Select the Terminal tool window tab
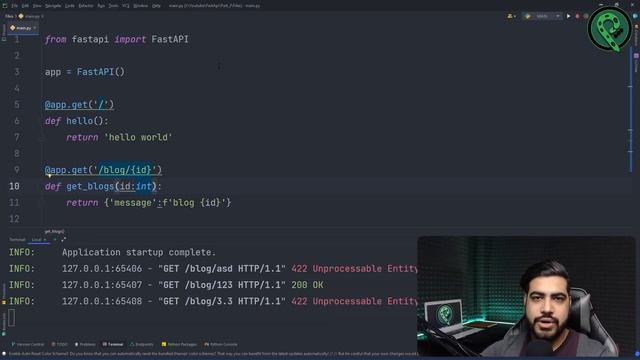The image size is (640, 360). (x=113, y=344)
